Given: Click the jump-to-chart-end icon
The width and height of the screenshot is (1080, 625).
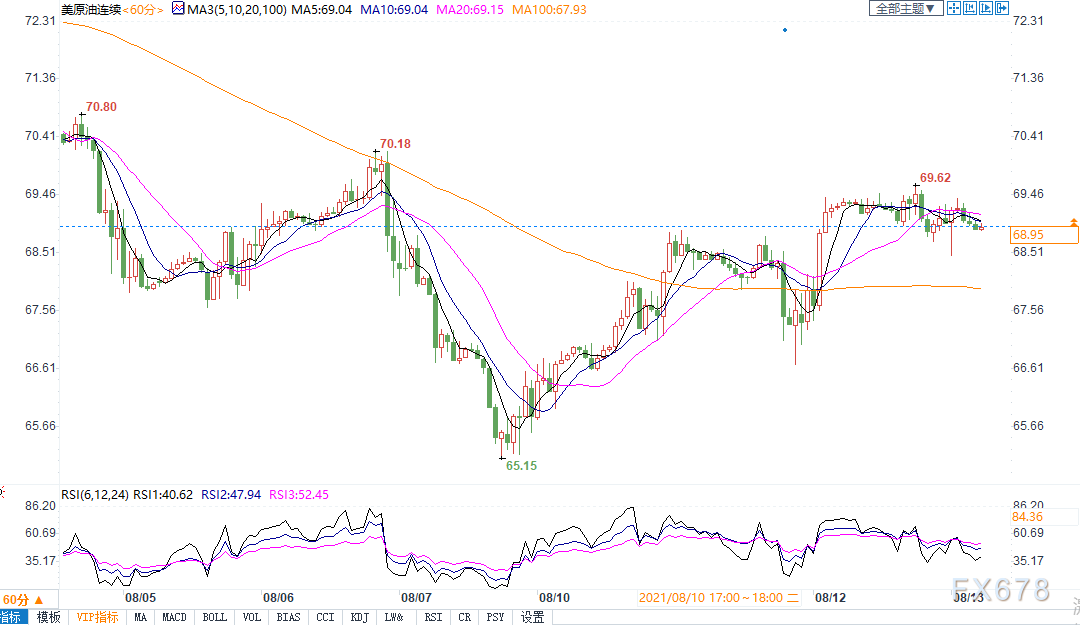Looking at the screenshot, I should point(986,8).
